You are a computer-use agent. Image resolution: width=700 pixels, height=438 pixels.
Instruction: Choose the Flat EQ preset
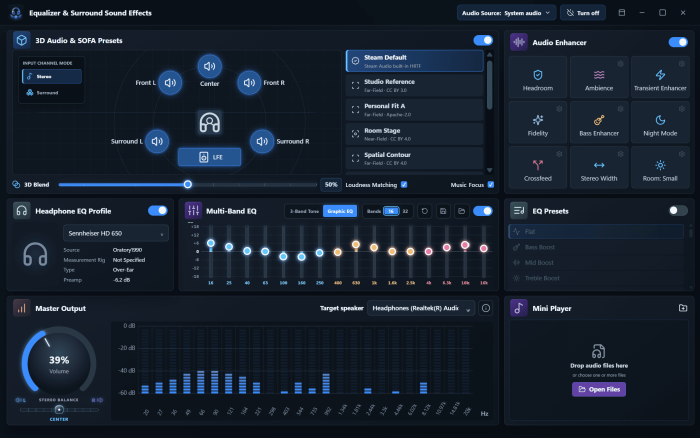[x=596, y=231]
